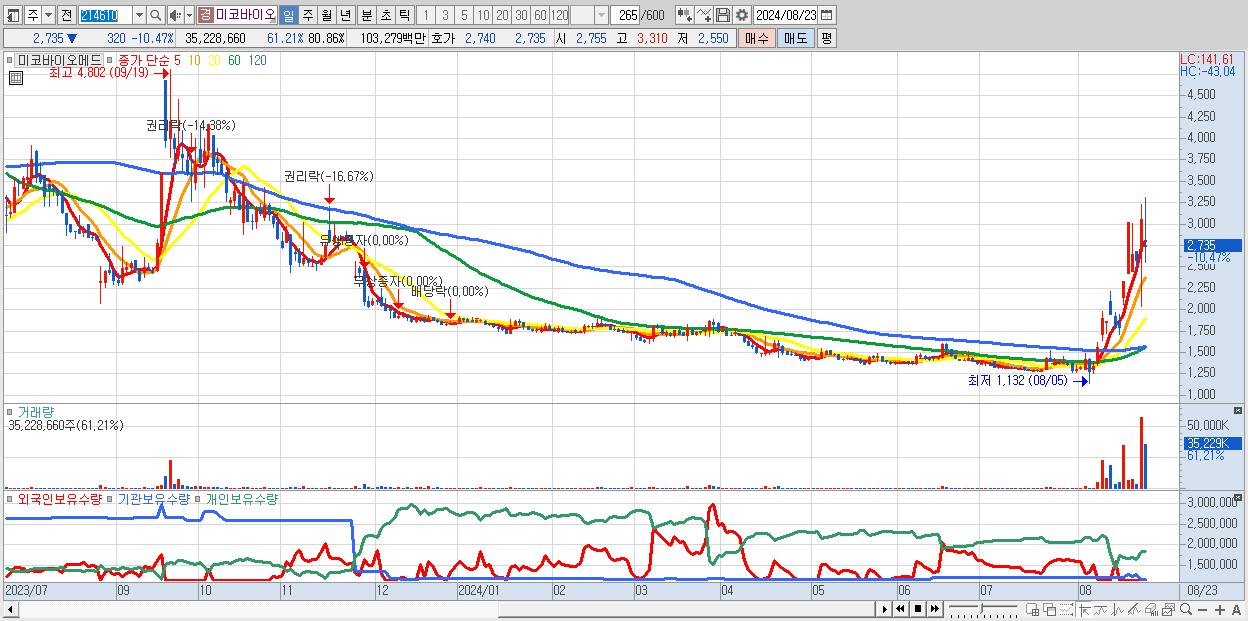1248x621 pixels.
Task: Click the floppy disk save icon
Action: click(723, 16)
